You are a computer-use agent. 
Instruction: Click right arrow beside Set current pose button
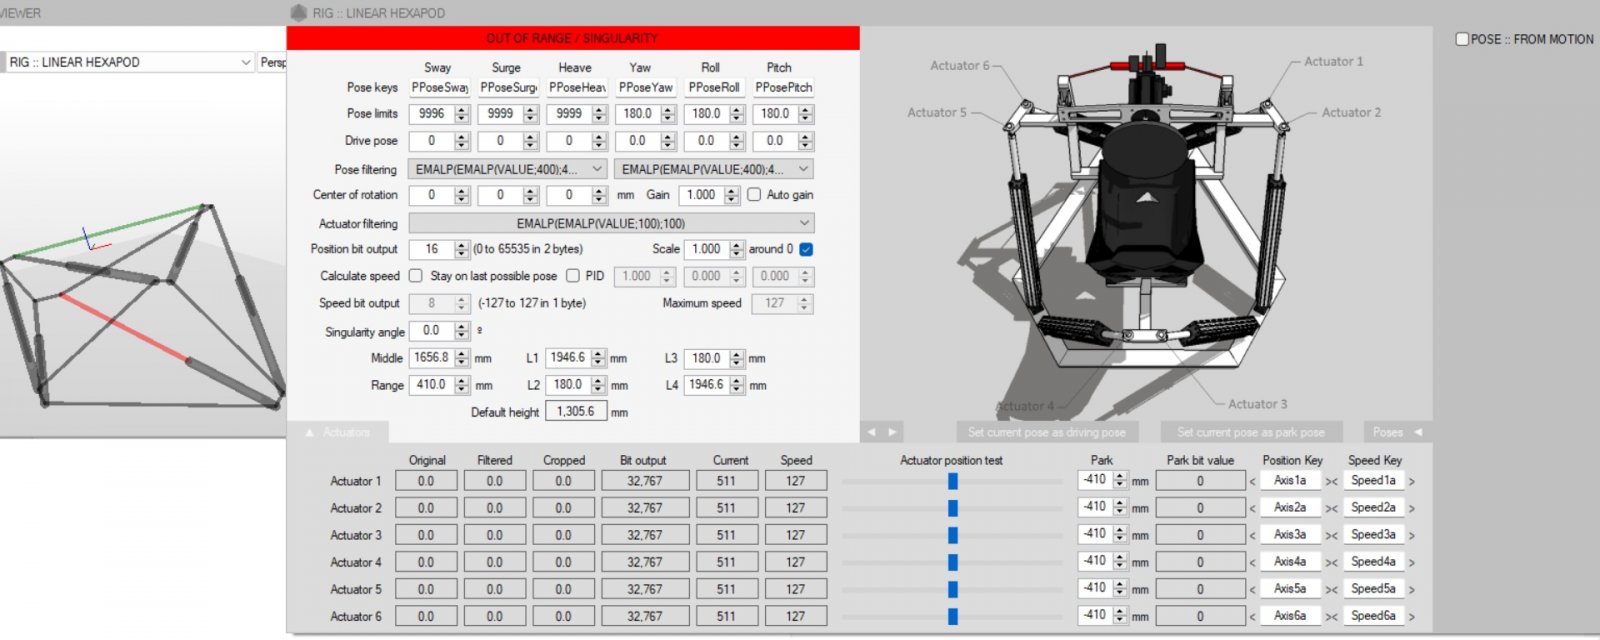892,432
